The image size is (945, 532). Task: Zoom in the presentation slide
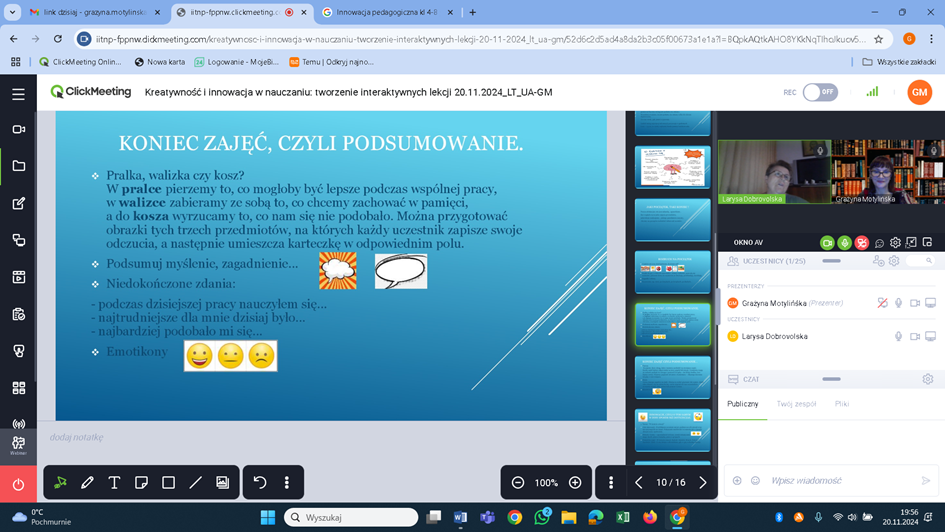point(575,483)
